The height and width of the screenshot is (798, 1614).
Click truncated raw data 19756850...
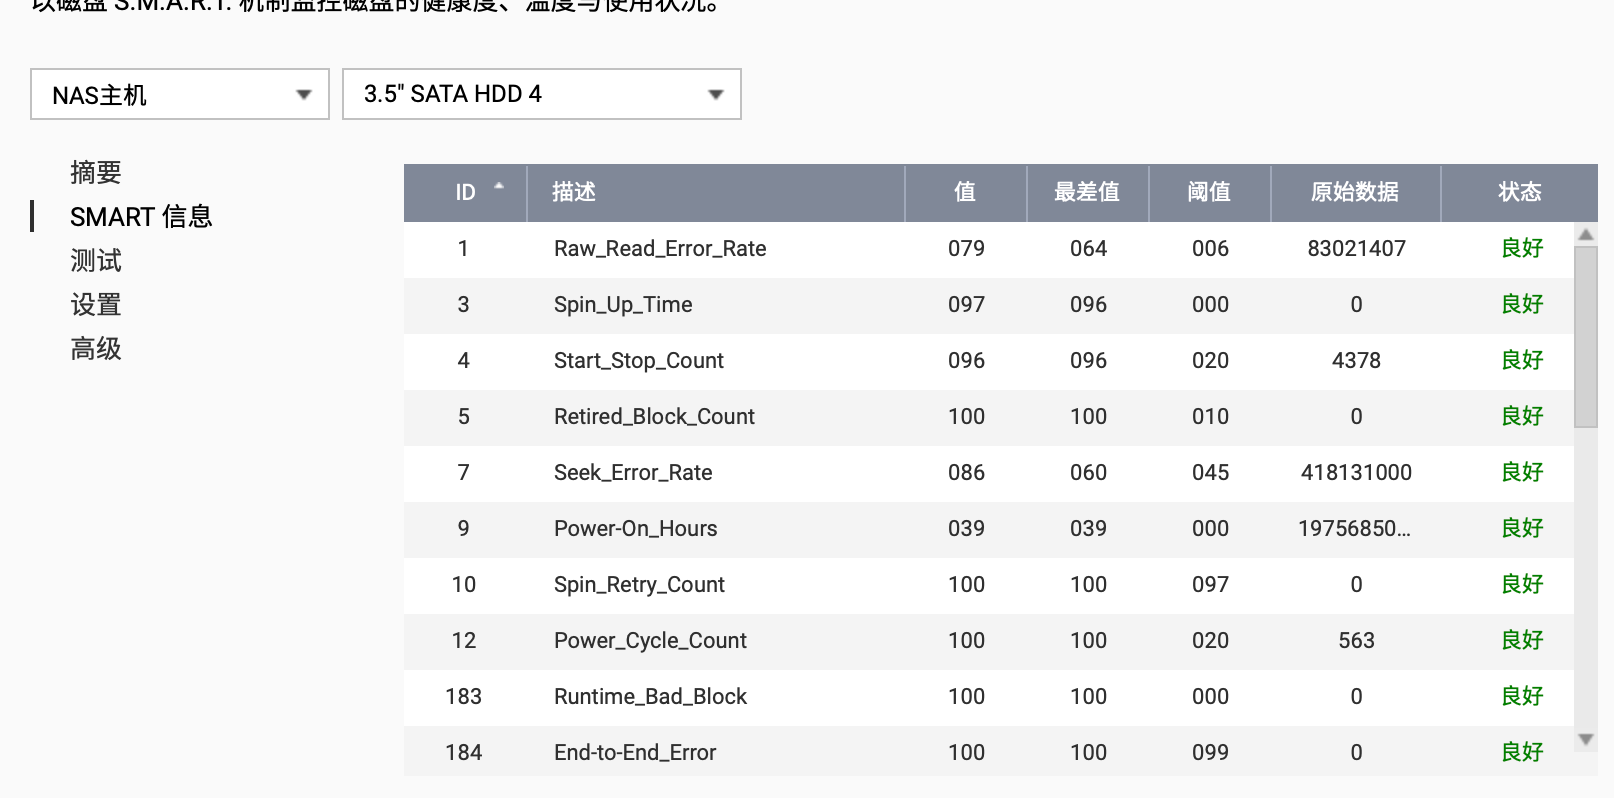1354,529
